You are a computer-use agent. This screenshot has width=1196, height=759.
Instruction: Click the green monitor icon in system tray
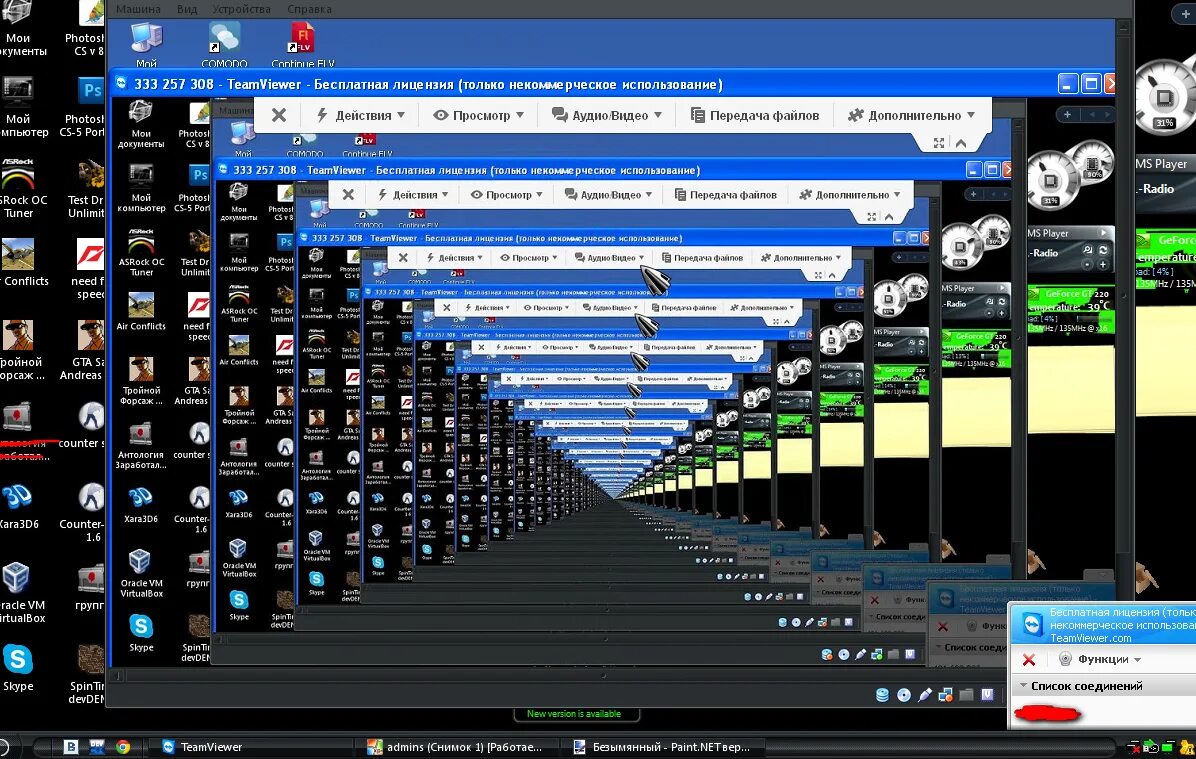(x=1167, y=748)
